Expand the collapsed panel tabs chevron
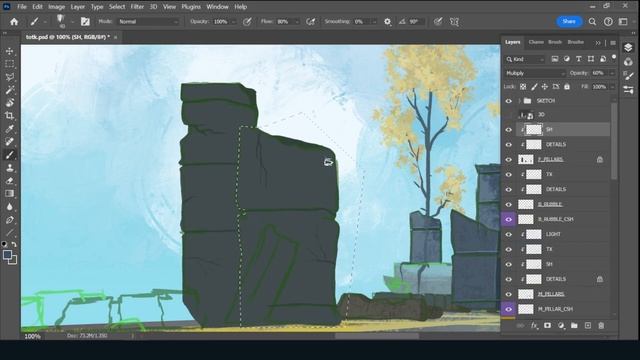 [598, 42]
